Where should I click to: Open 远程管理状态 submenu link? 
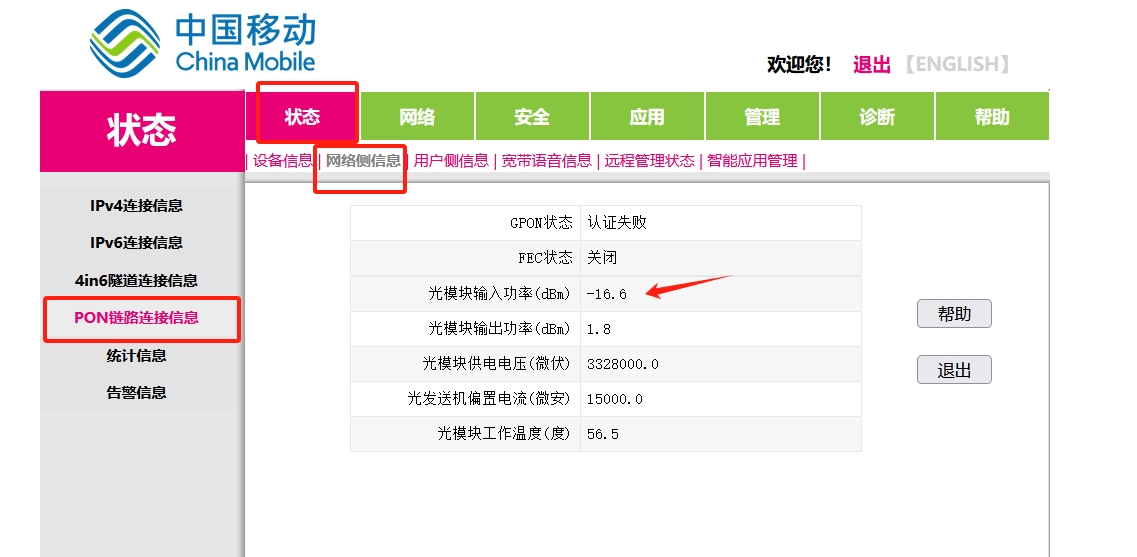[x=650, y=161]
